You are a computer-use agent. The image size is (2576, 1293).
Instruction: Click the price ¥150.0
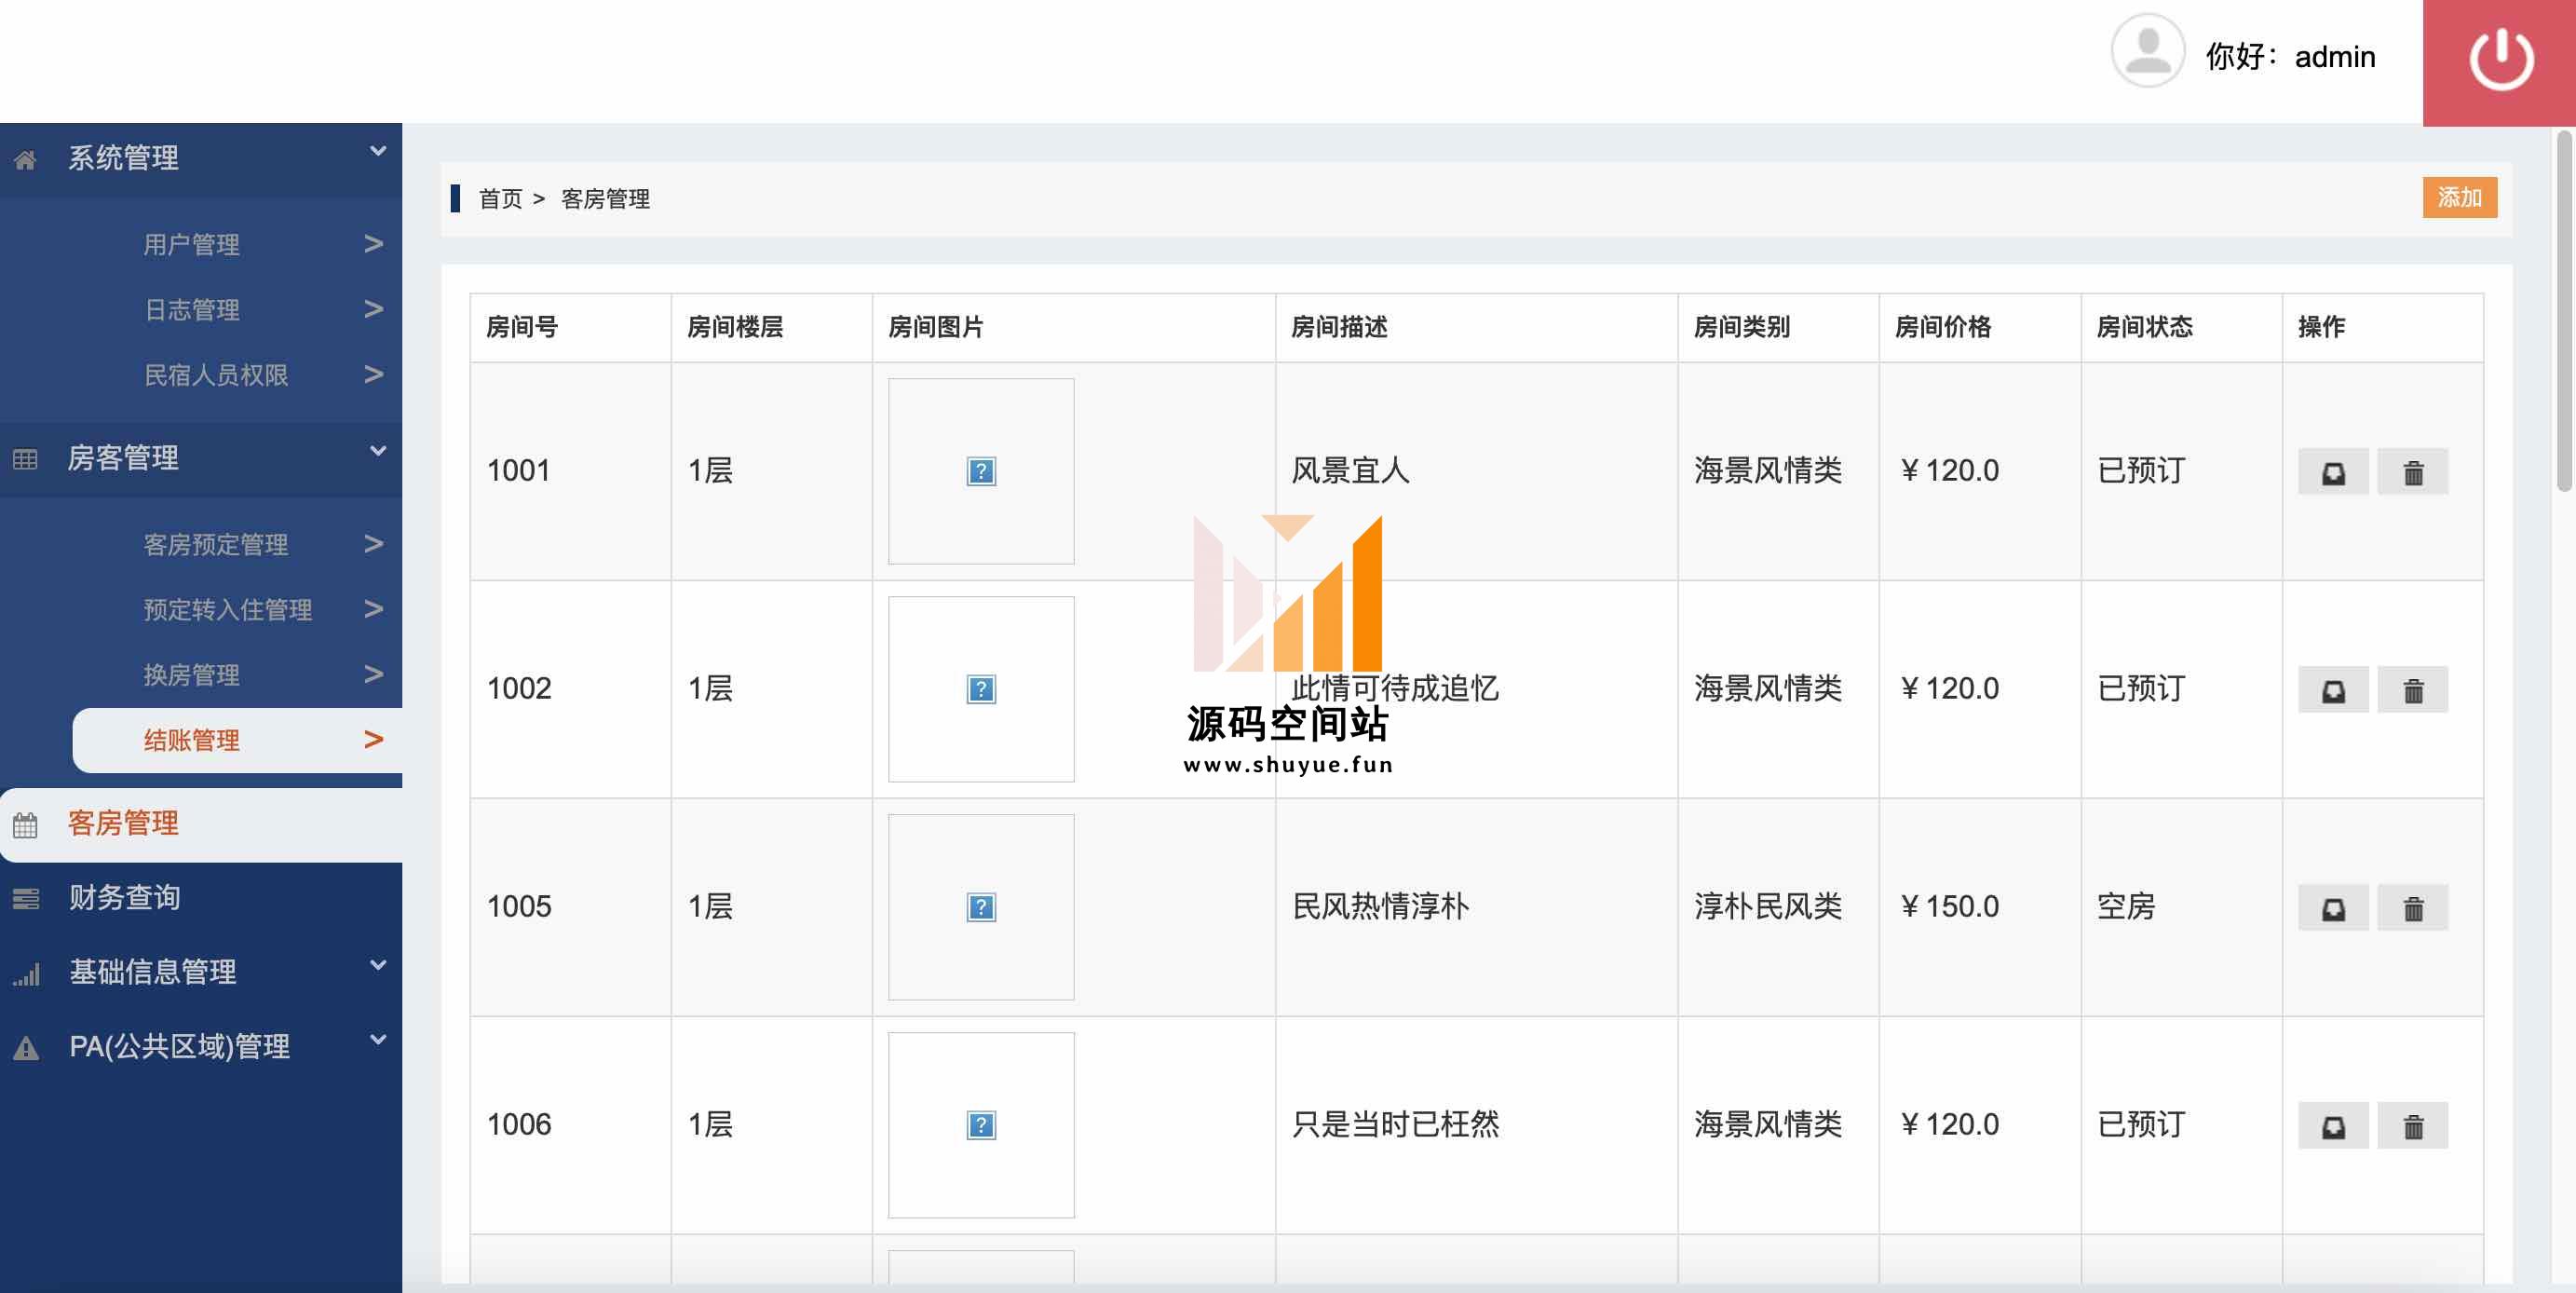click(x=1949, y=907)
